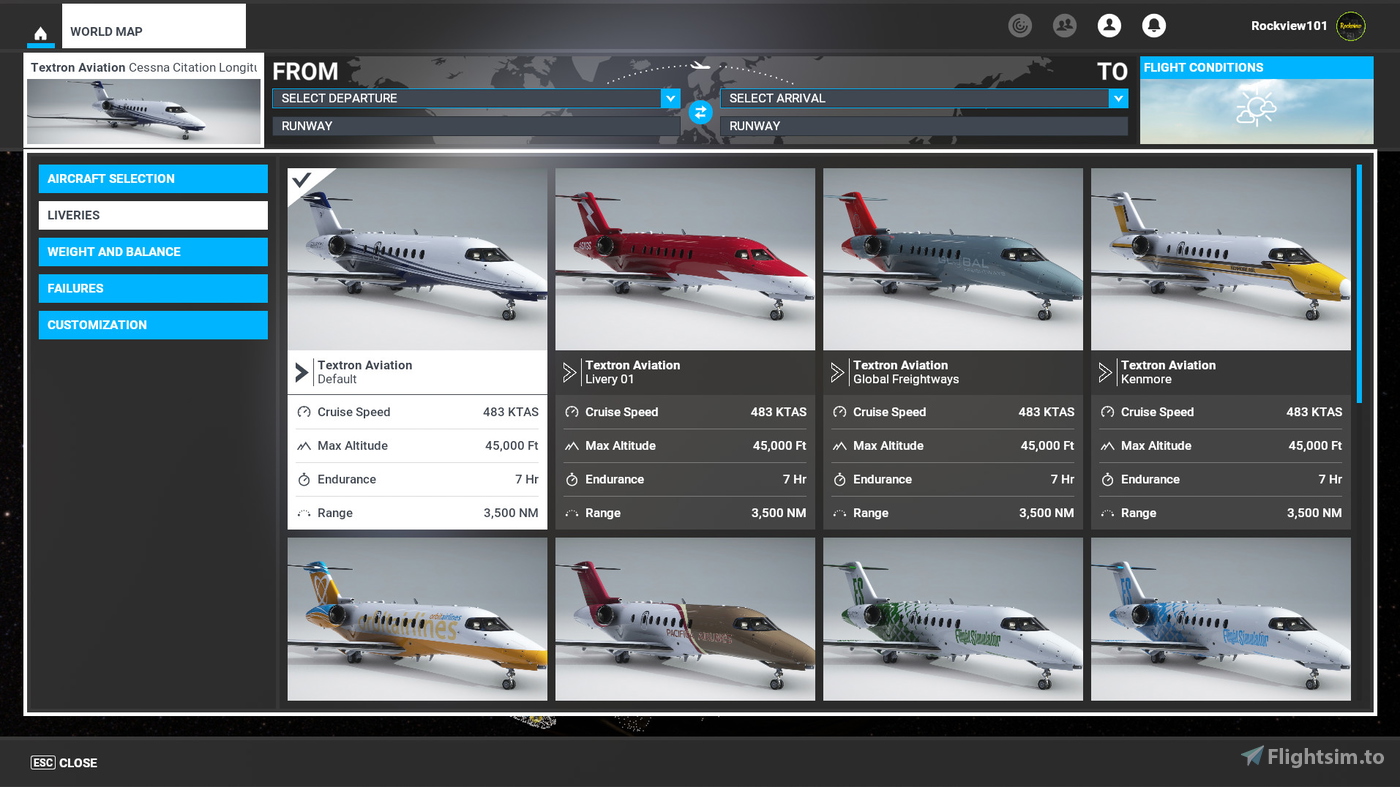Expand chevron next to Global Freightways livery
The height and width of the screenshot is (787, 1400).
pos(837,371)
